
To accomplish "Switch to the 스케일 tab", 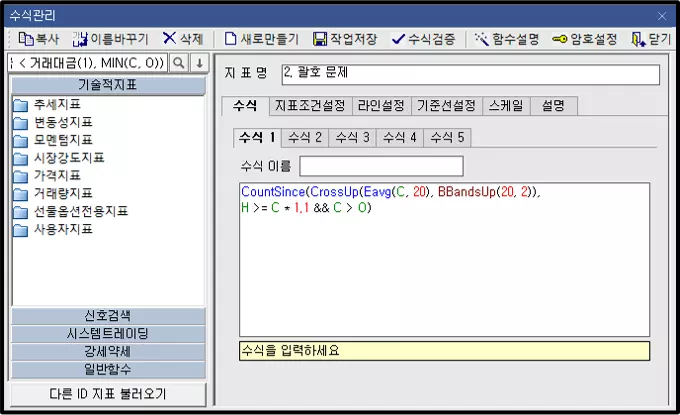I will (506, 106).
